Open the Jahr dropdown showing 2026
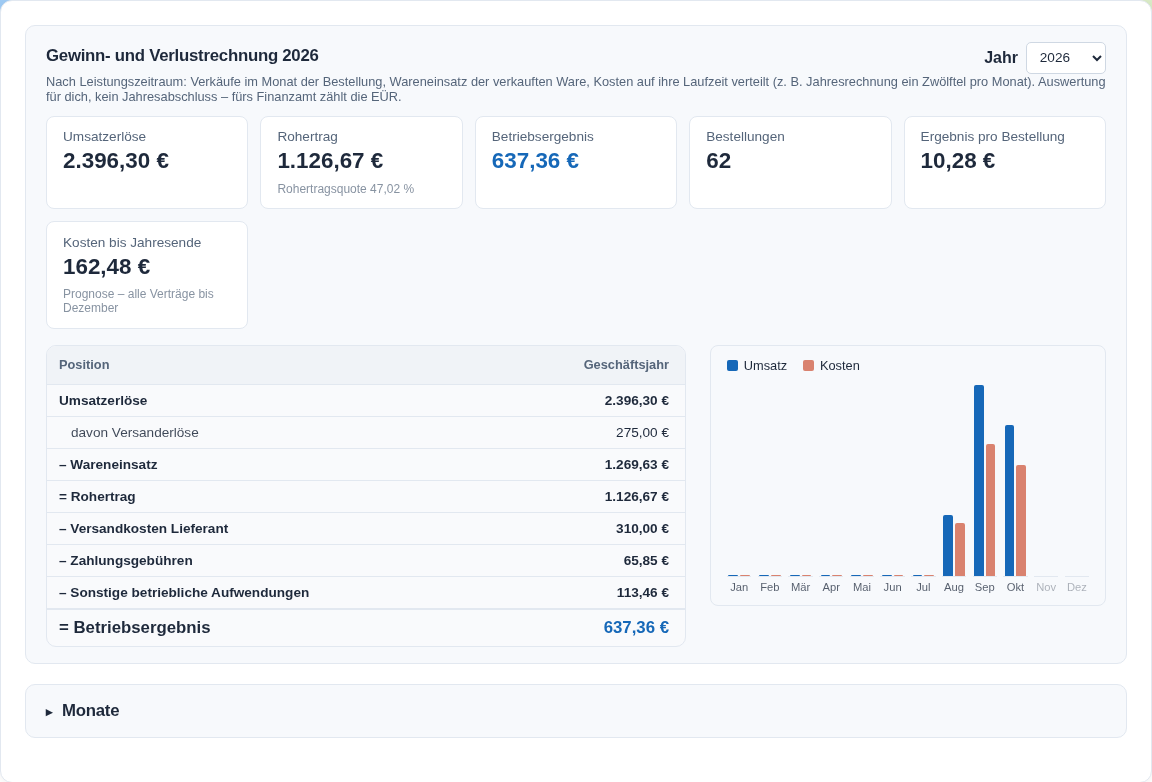The image size is (1152, 782). pyautogui.click(x=1065, y=58)
